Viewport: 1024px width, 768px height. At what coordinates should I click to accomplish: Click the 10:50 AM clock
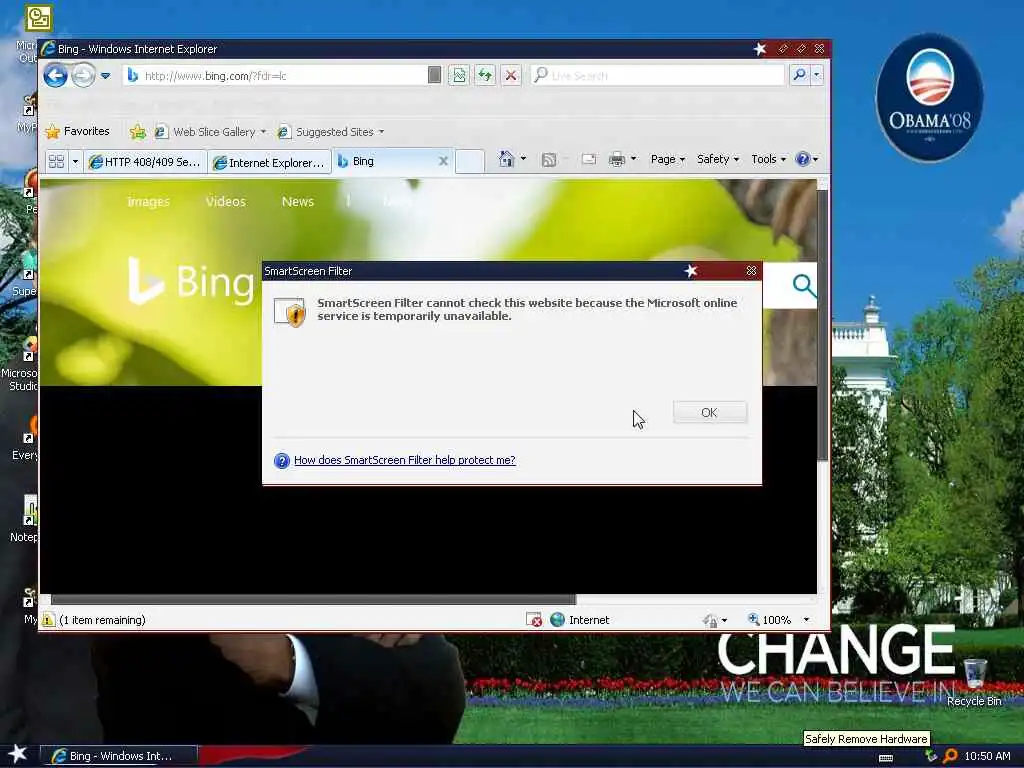click(987, 756)
